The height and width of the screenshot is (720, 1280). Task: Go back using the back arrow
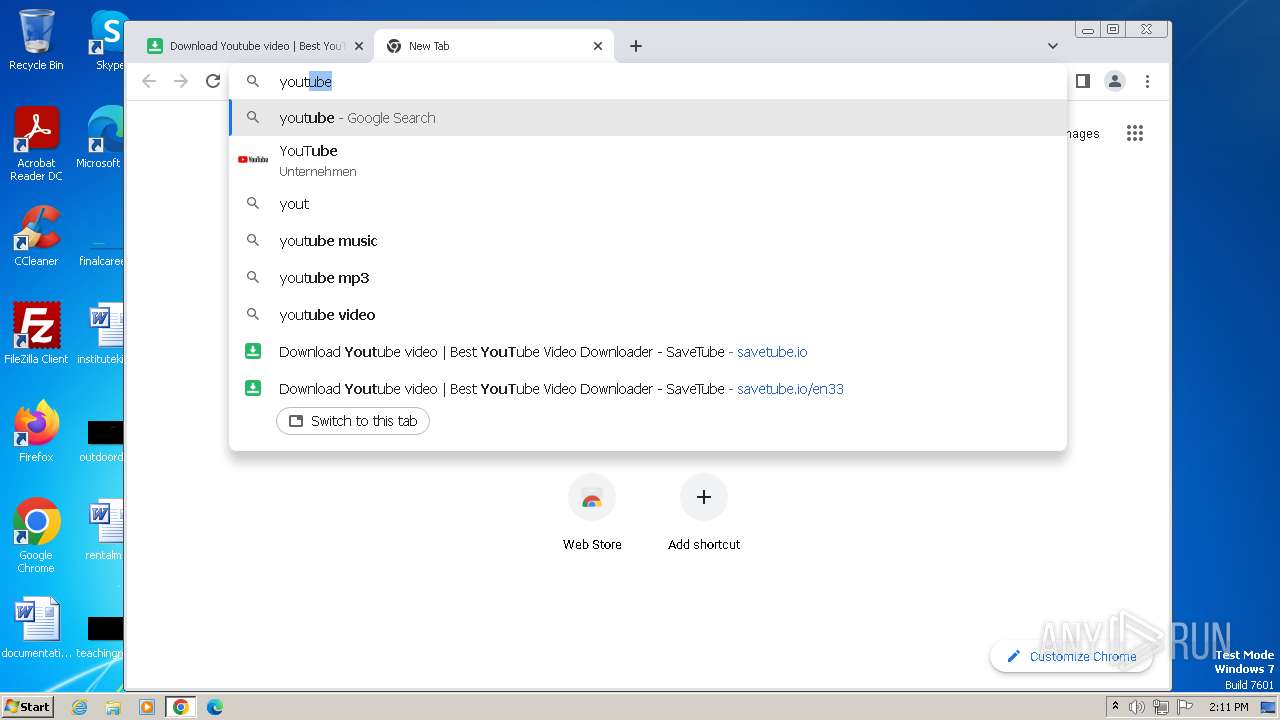click(149, 81)
